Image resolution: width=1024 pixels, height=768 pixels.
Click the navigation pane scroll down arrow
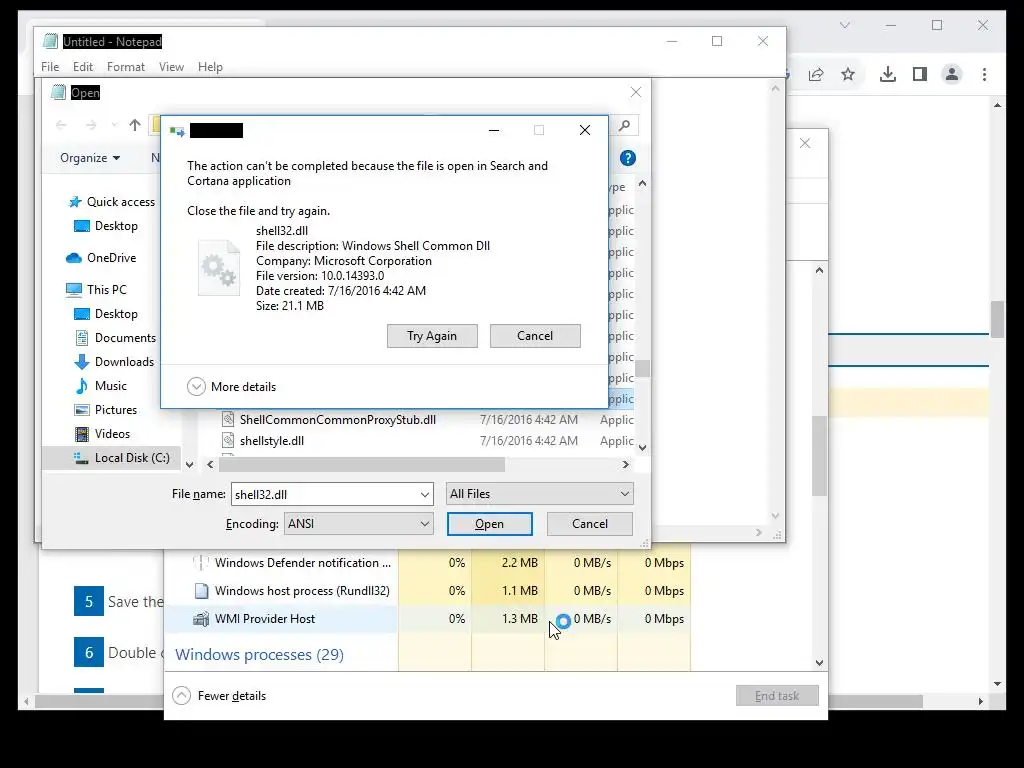pyautogui.click(x=189, y=464)
